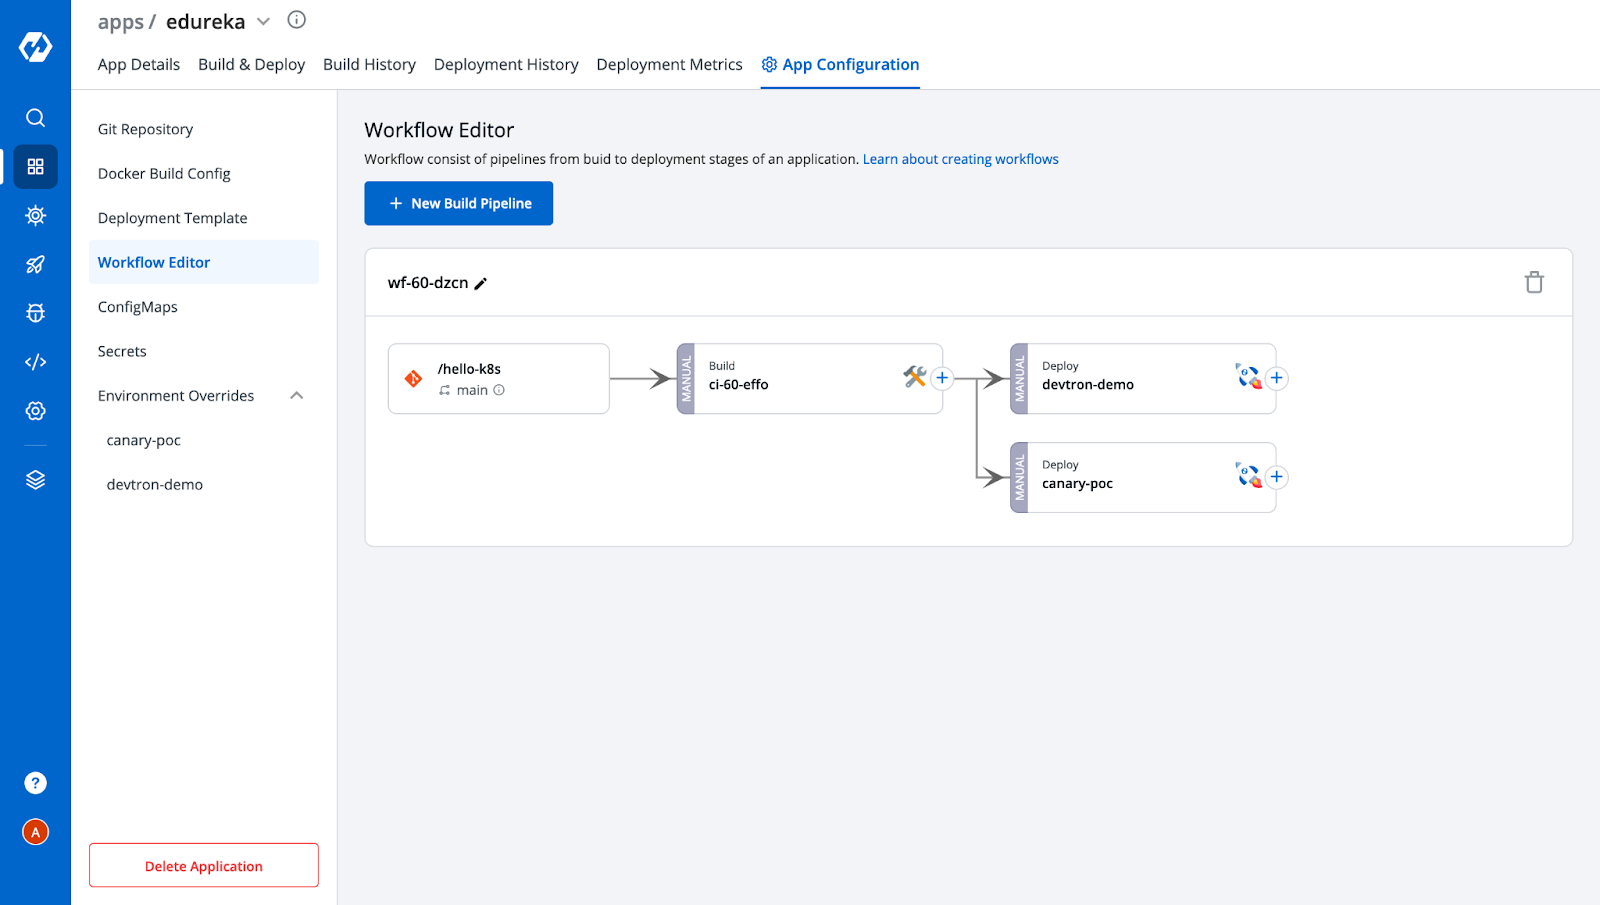
Task: Click the wf-60-dzcn workflow name
Action: 428,283
